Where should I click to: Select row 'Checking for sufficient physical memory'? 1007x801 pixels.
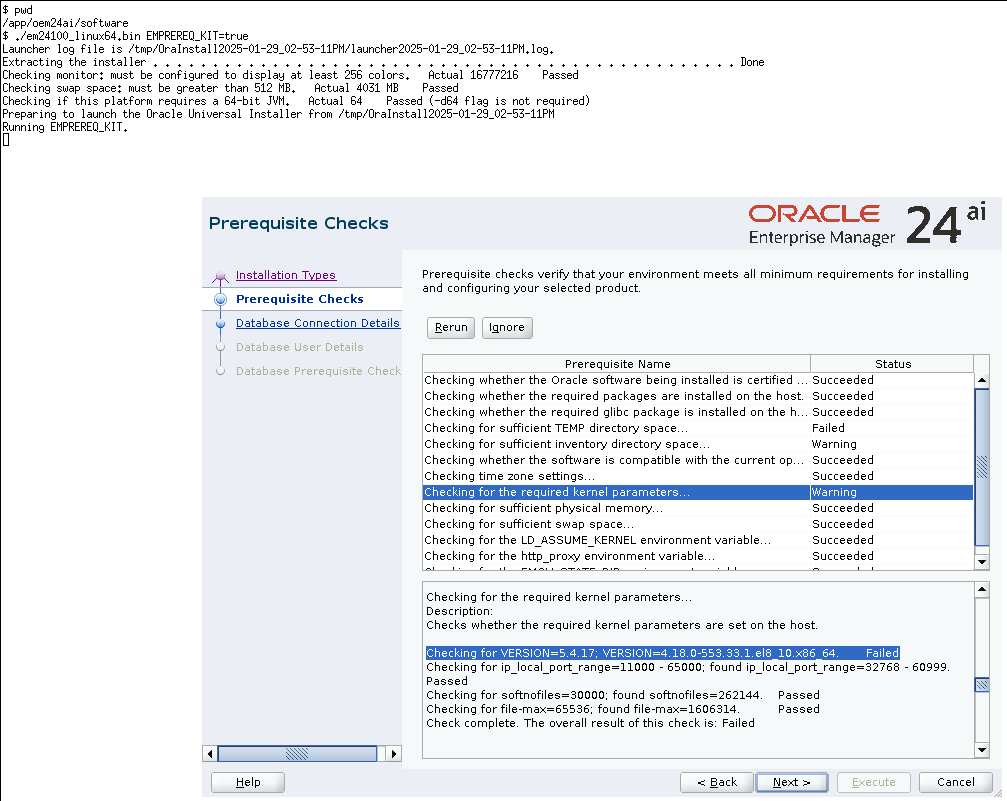coord(698,508)
